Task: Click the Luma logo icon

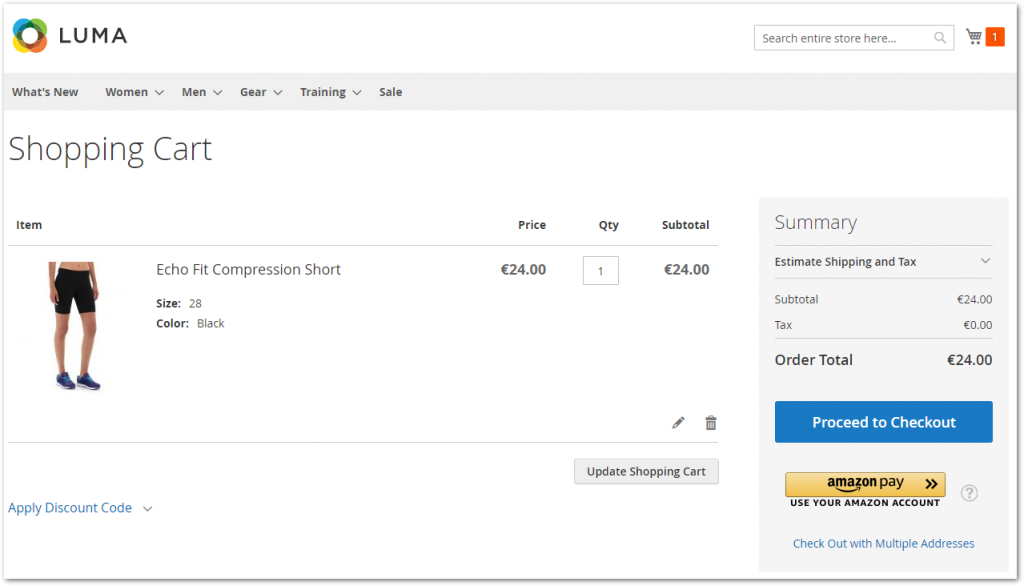Action: point(30,35)
